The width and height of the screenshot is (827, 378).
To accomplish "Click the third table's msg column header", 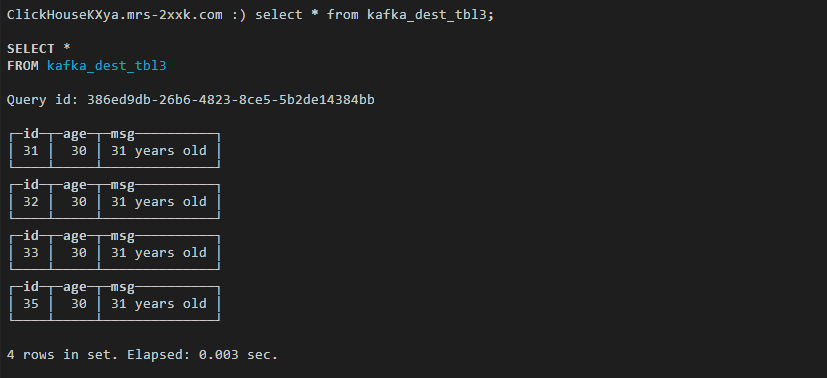I will tap(122, 237).
